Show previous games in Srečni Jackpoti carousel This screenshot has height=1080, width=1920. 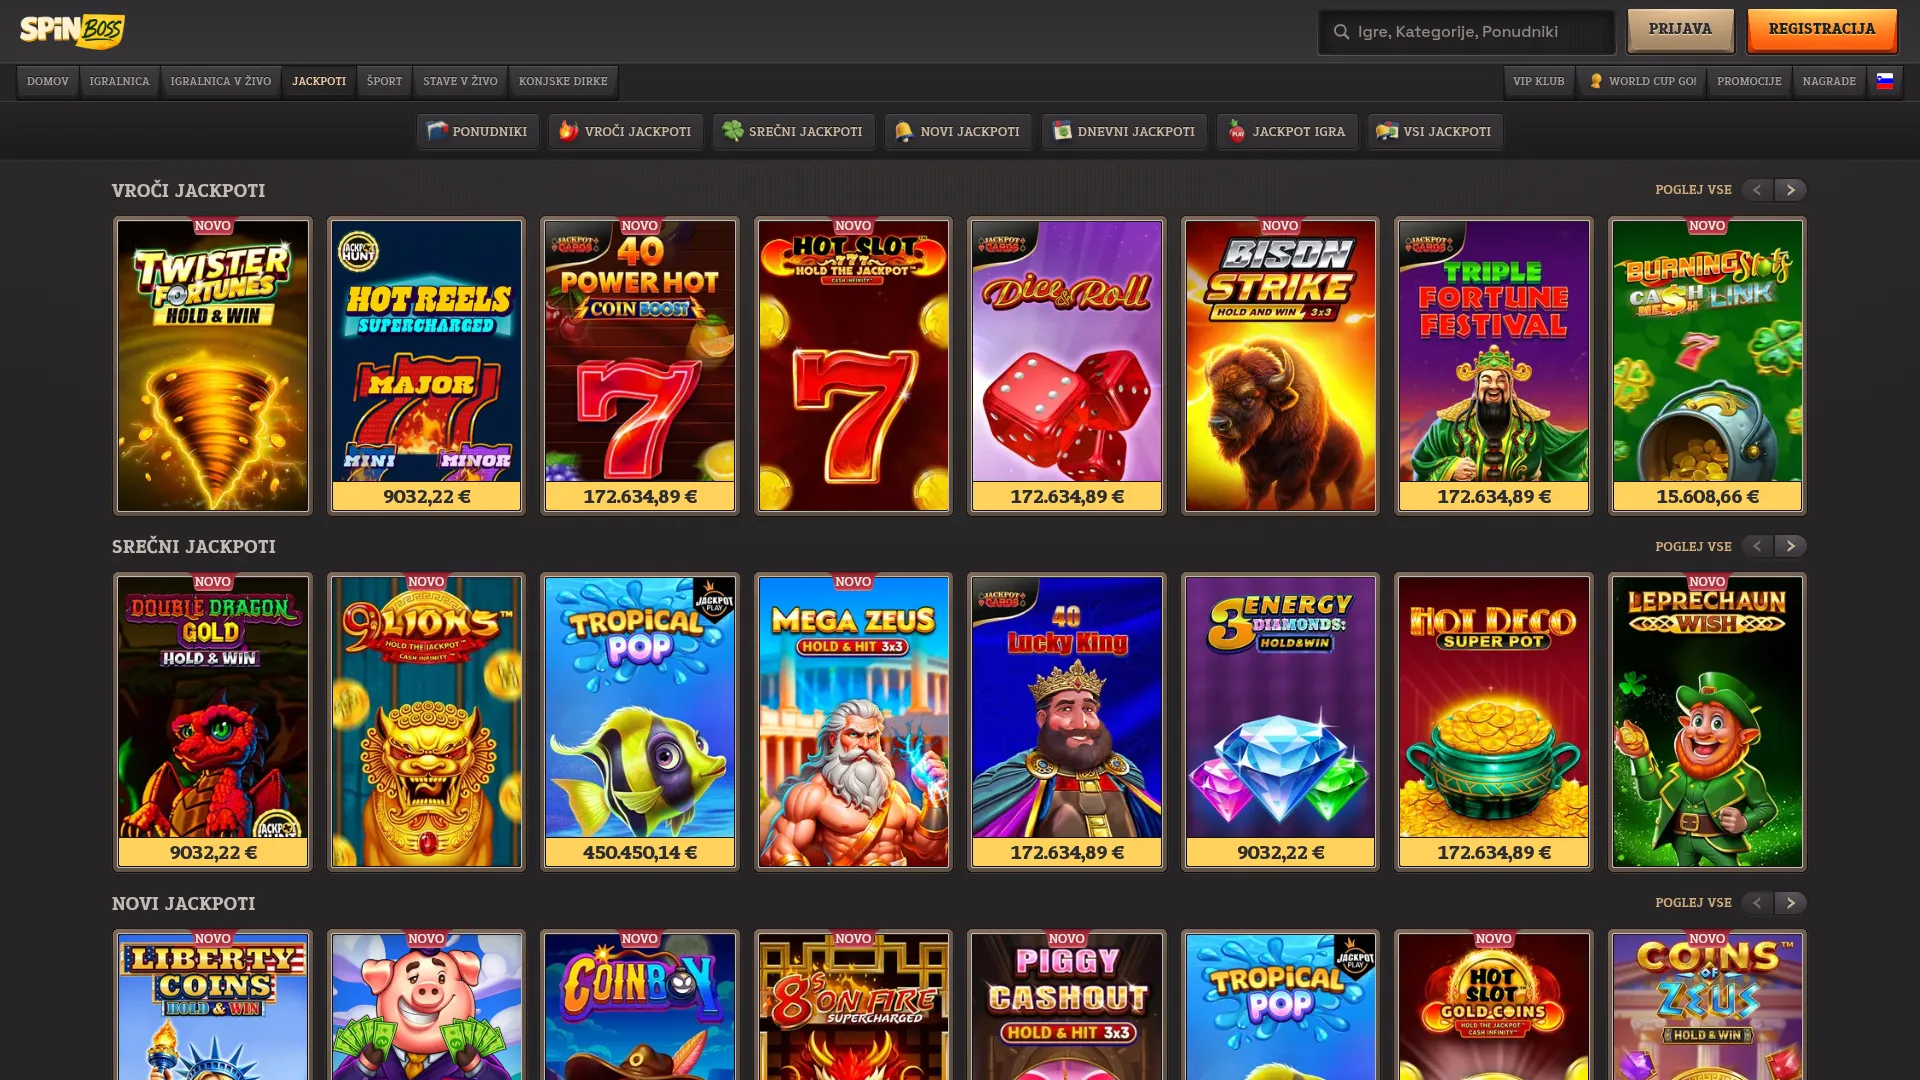1757,546
